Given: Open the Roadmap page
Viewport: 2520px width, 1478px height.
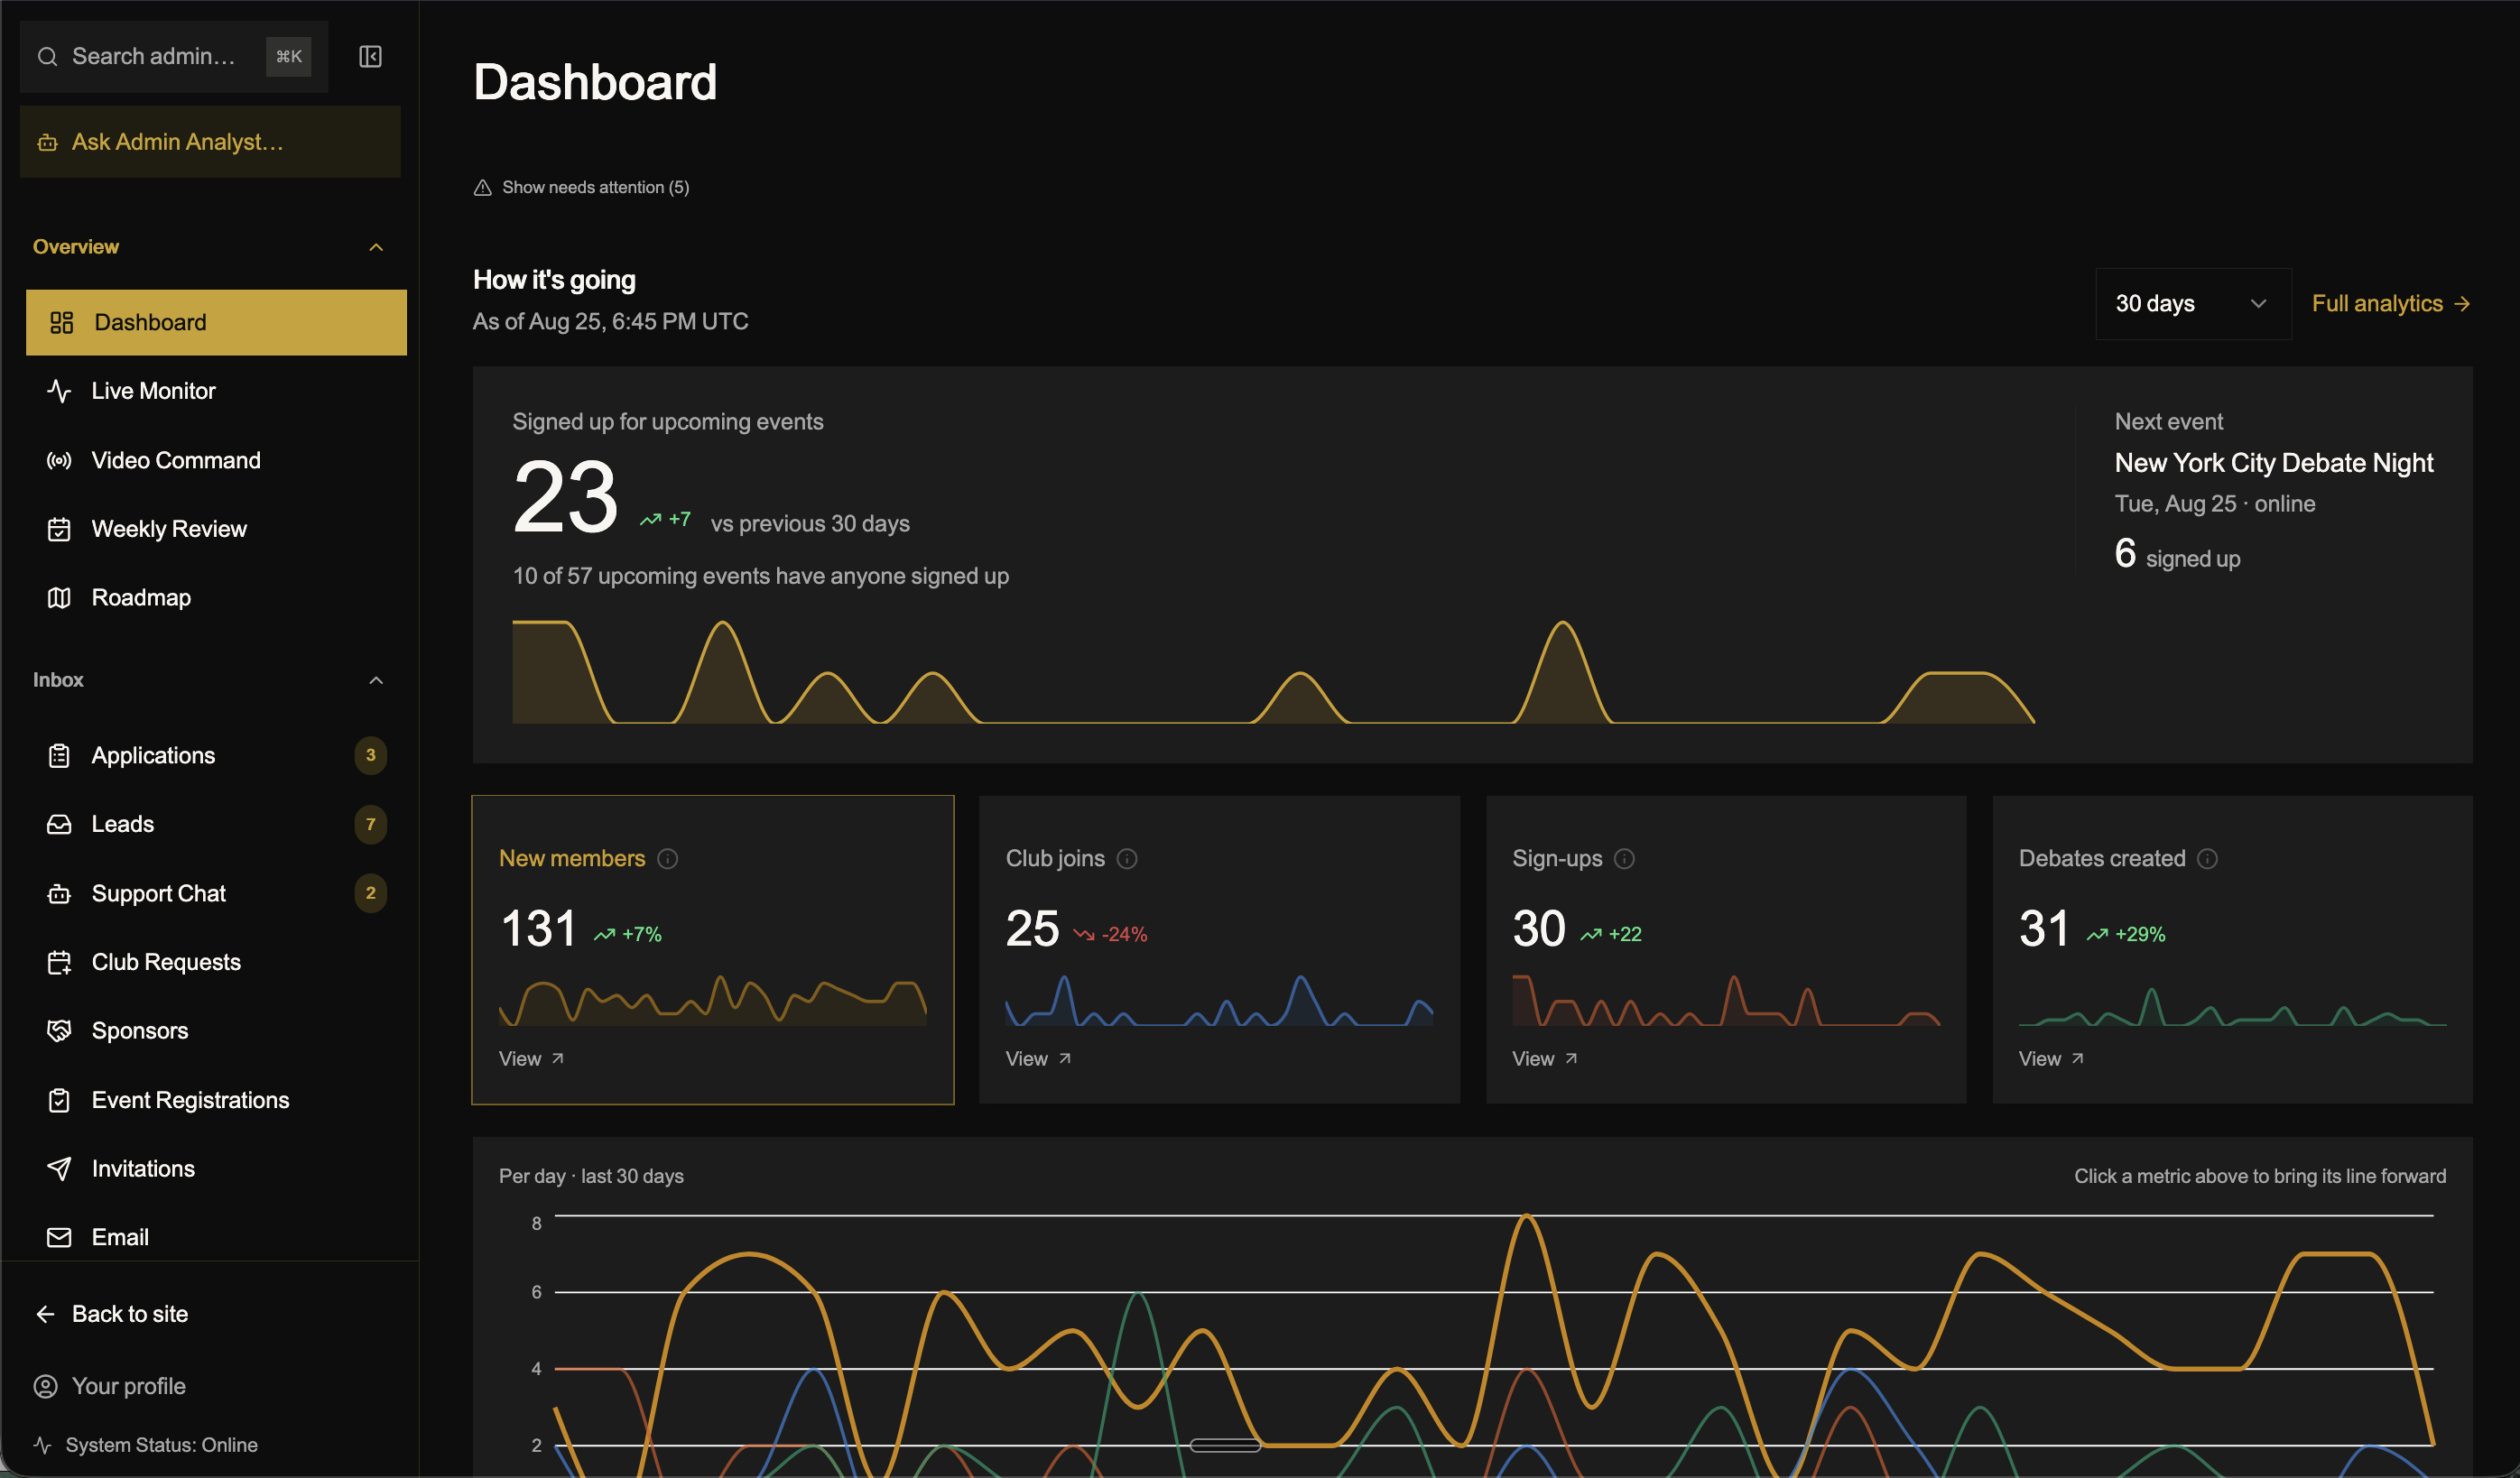Looking at the screenshot, I should pos(216,597).
